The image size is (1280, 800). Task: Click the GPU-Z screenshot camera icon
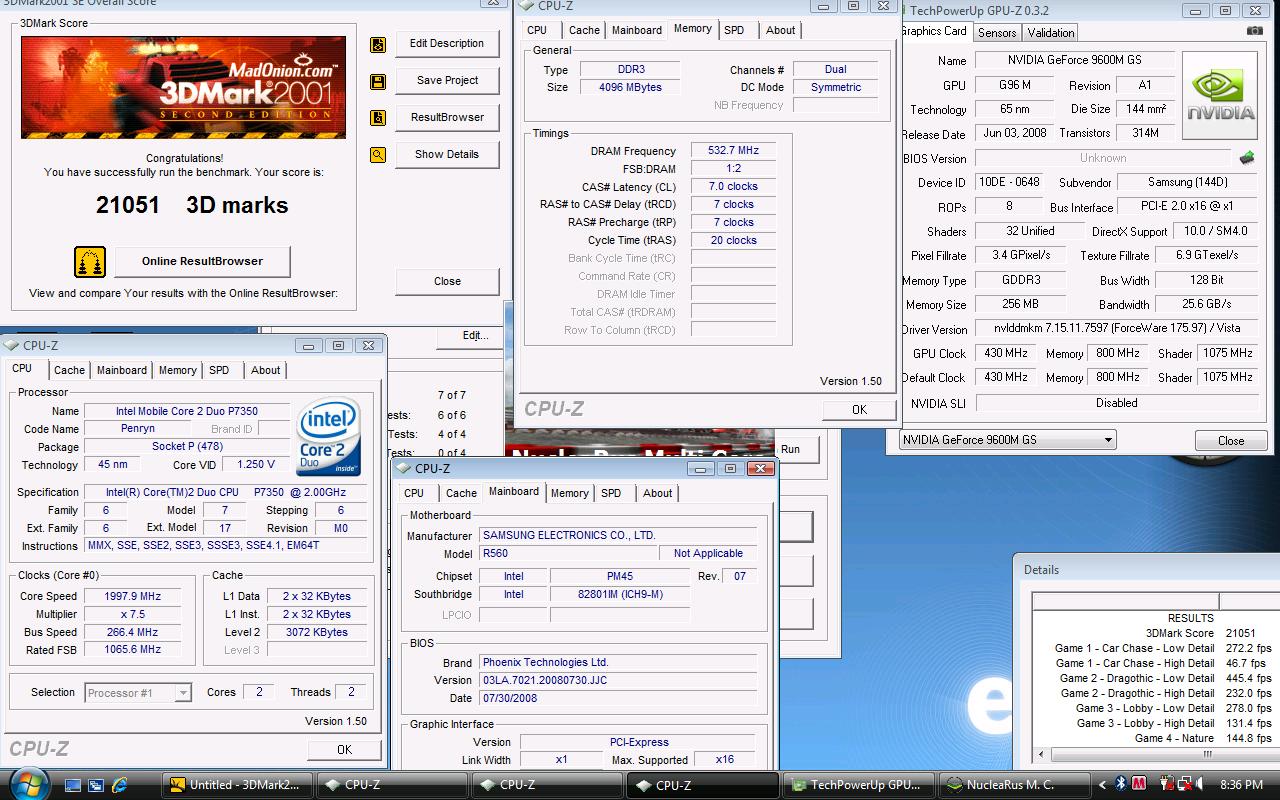click(1255, 31)
